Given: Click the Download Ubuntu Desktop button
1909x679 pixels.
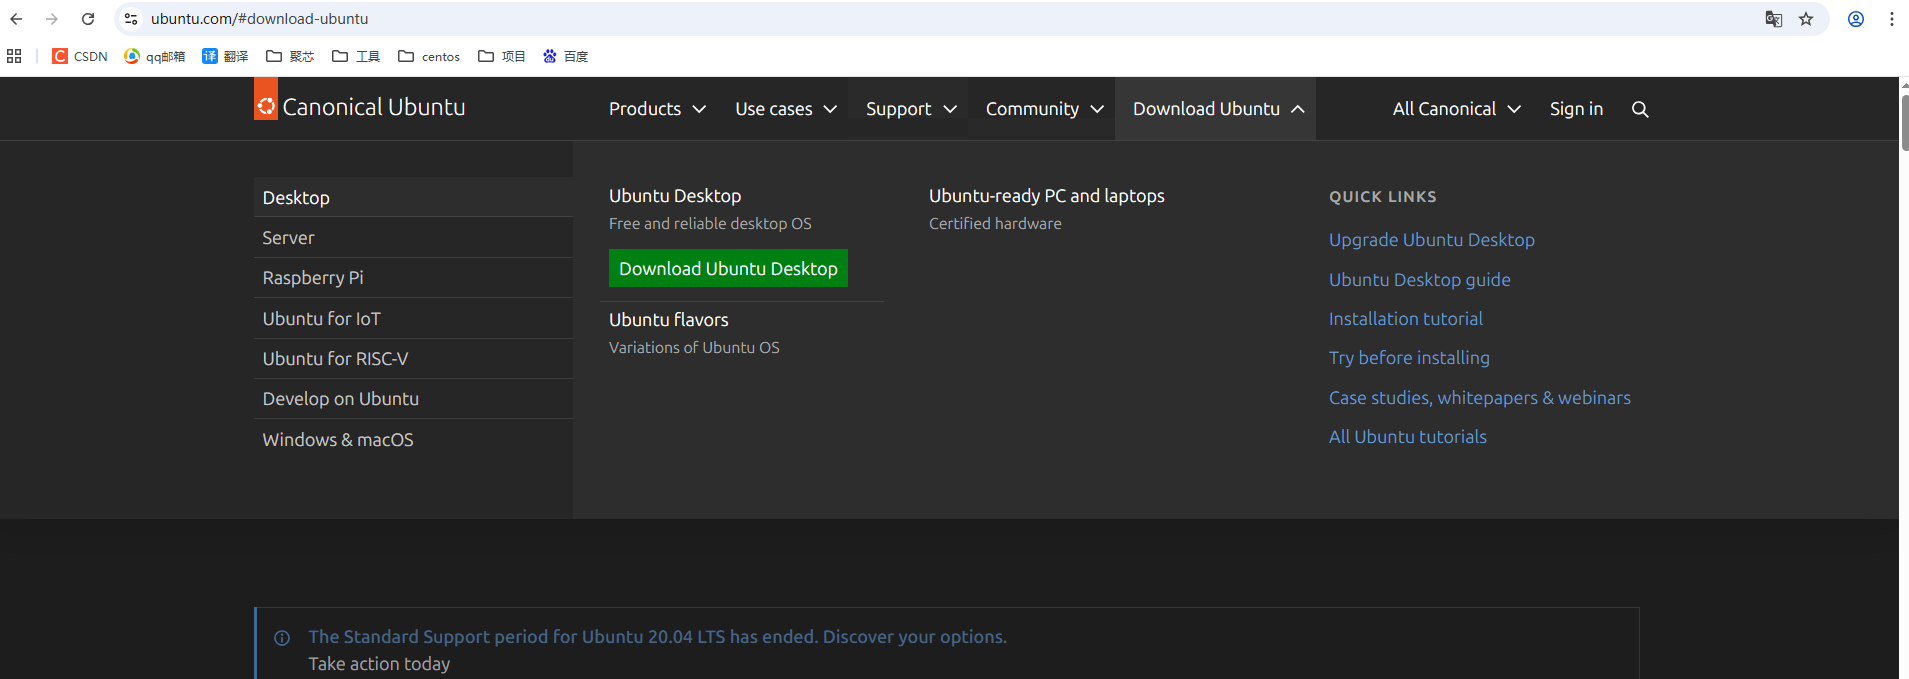Looking at the screenshot, I should pos(728,268).
